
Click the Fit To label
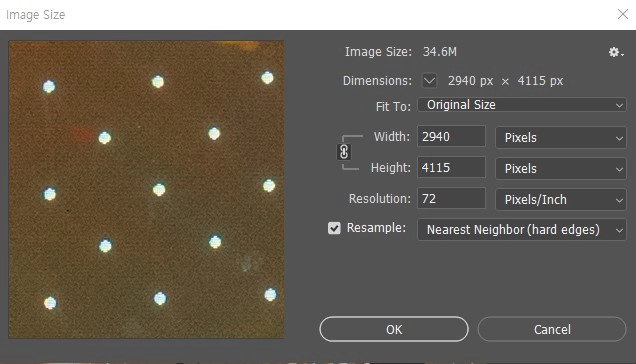pos(393,106)
